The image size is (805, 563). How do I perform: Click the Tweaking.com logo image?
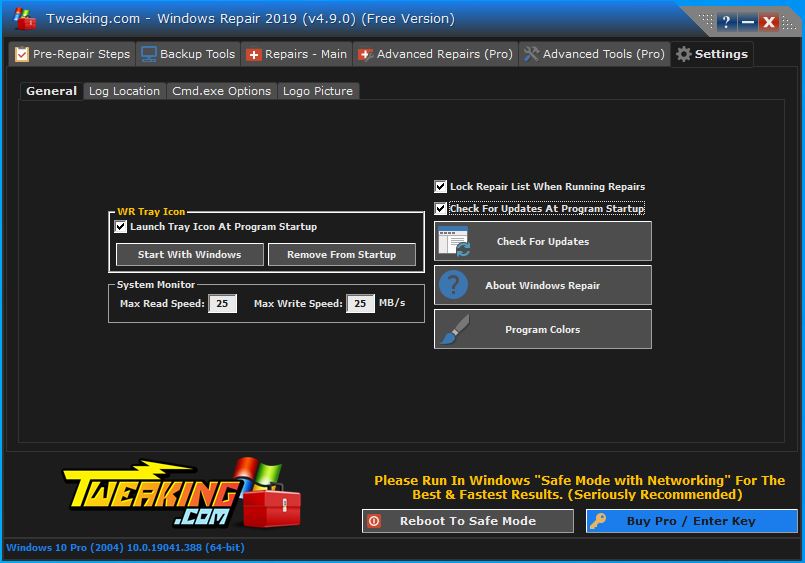(182, 494)
